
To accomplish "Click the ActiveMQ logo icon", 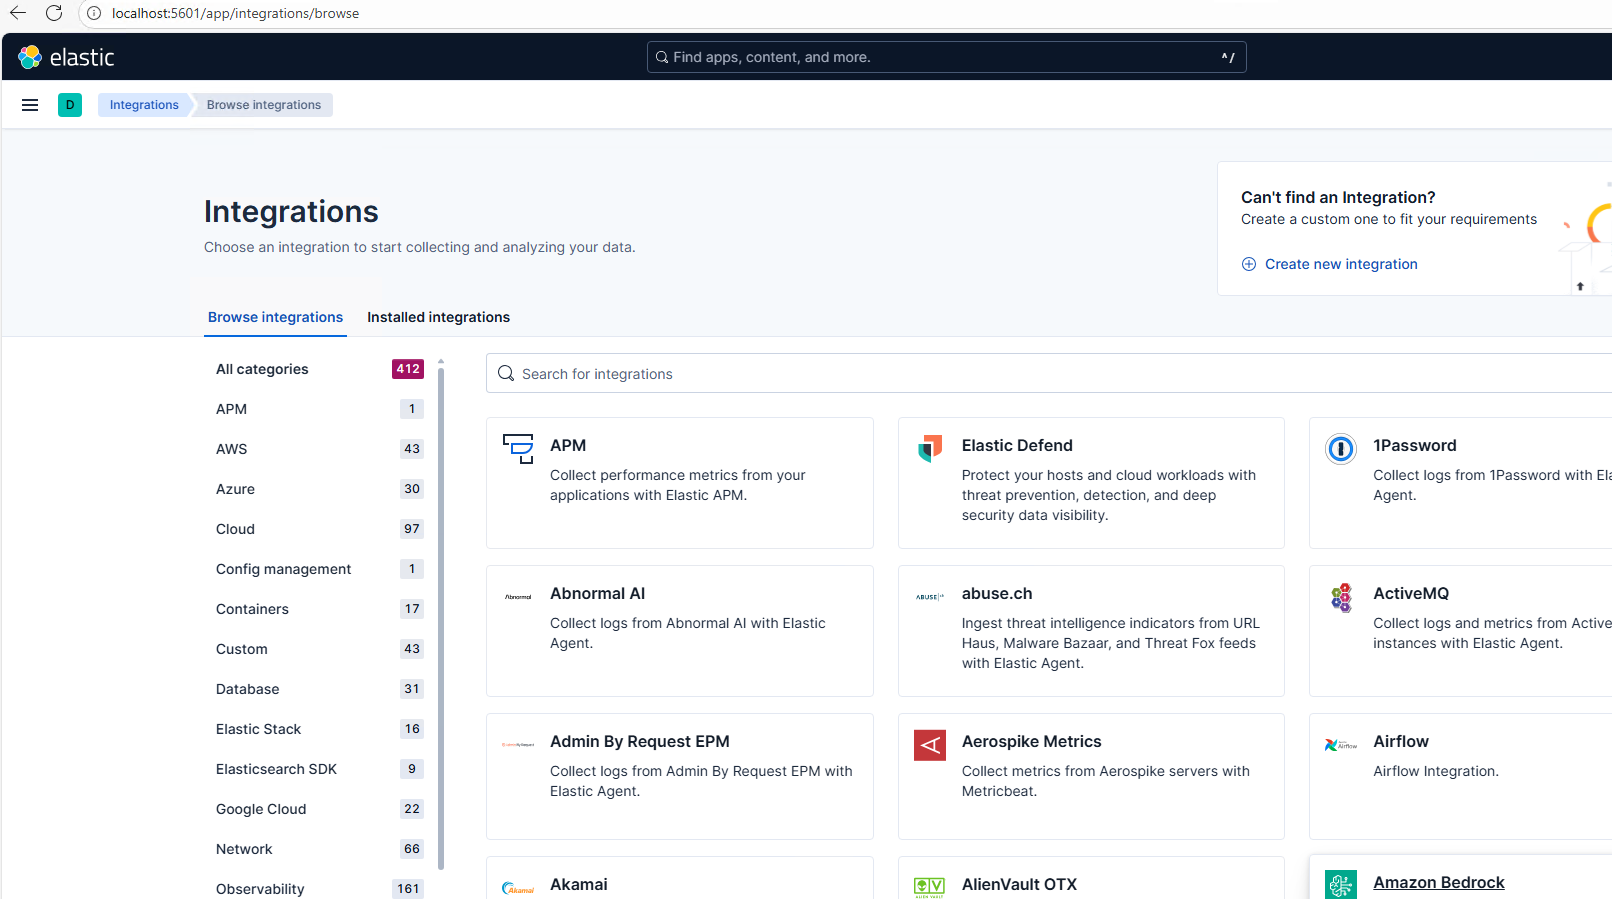I will click(1341, 597).
